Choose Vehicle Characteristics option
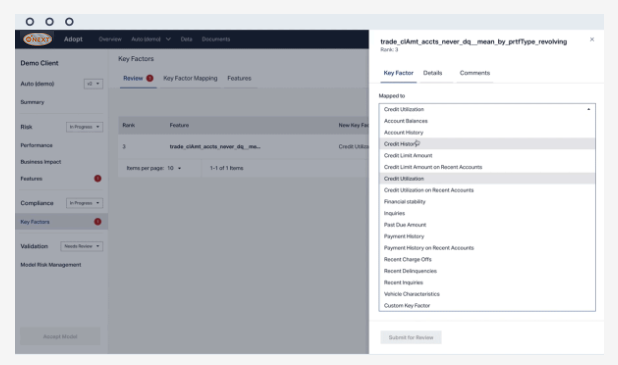Viewport: 618px width, 365px height. click(x=487, y=294)
